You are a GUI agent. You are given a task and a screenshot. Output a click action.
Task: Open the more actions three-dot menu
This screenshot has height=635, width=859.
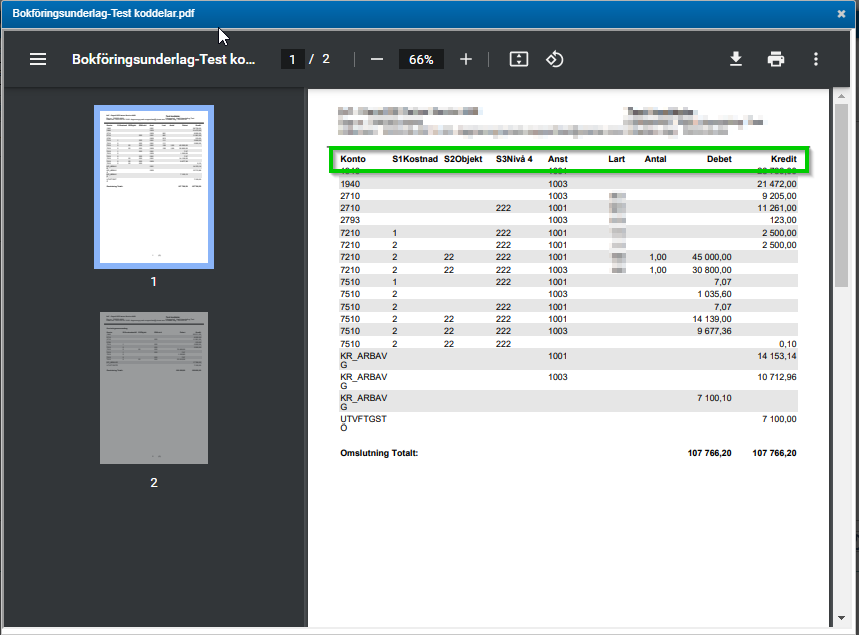tap(816, 59)
